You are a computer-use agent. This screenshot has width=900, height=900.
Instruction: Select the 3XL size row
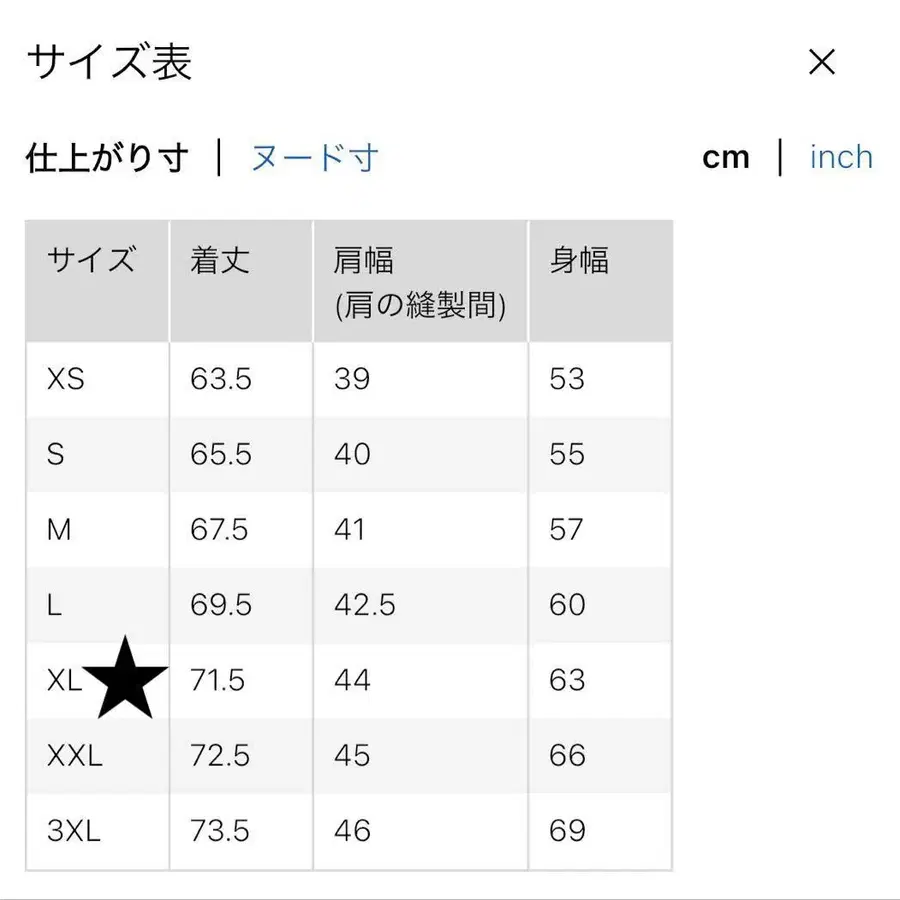point(72,831)
